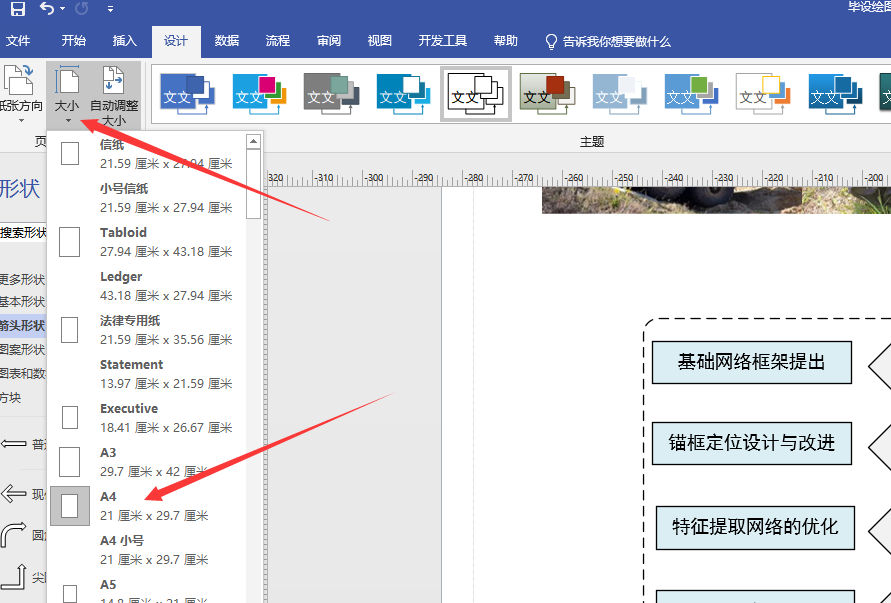Viewport: 891px width, 603px height.
Task: Click the 基础网络框架提出 shape on canvas
Action: tap(751, 362)
